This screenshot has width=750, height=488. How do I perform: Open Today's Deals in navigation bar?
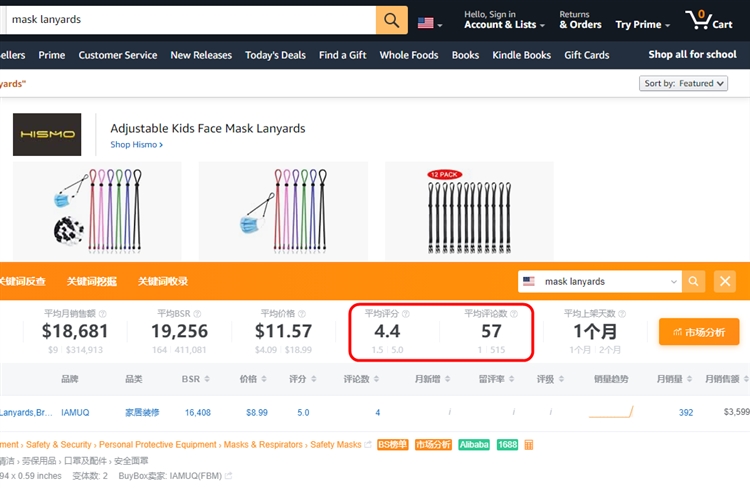click(x=276, y=55)
